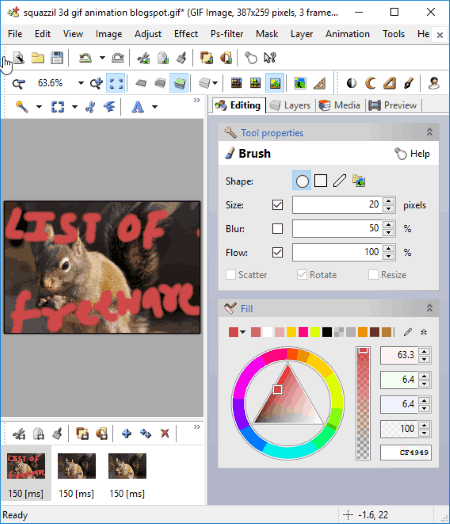Viewport: 450px width, 524px height.
Task: Create a new document with the New icon
Action: pos(19,58)
